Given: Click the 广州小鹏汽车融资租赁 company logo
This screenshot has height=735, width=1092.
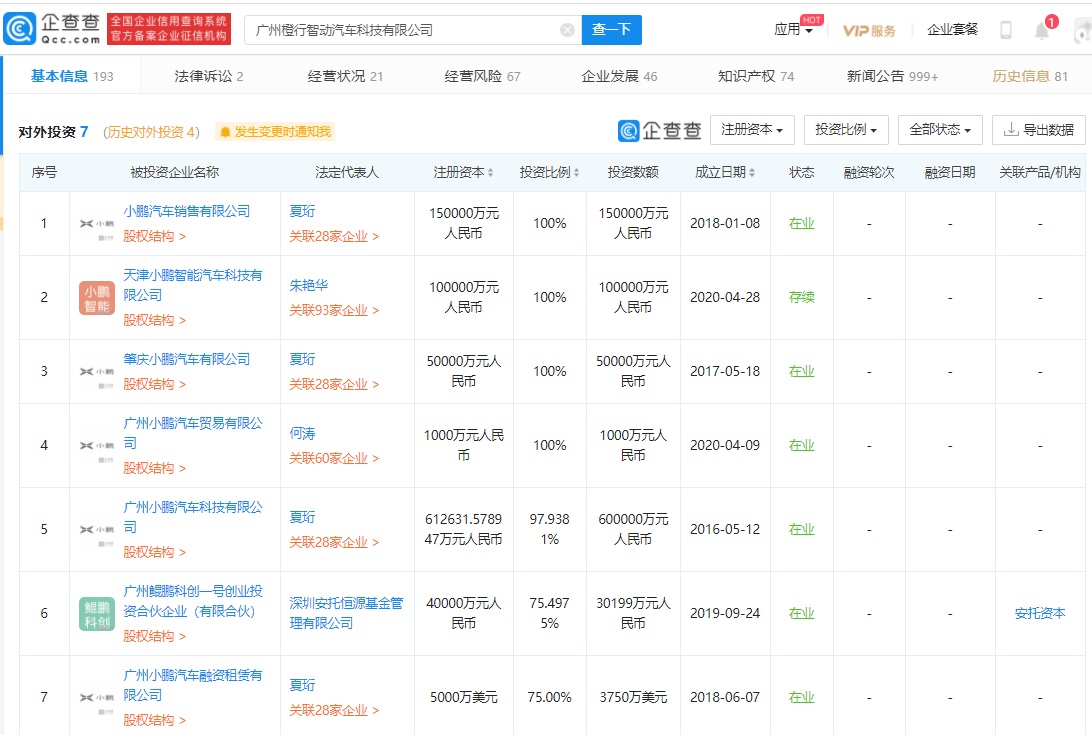Looking at the screenshot, I should [x=97, y=697].
